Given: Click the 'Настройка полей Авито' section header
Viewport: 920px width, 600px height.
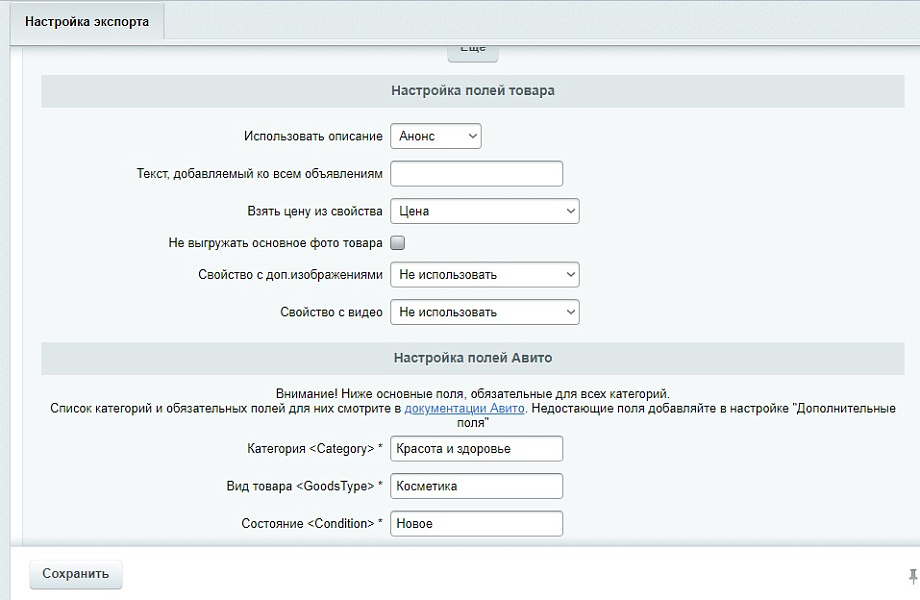Looking at the screenshot, I should pos(472,358).
